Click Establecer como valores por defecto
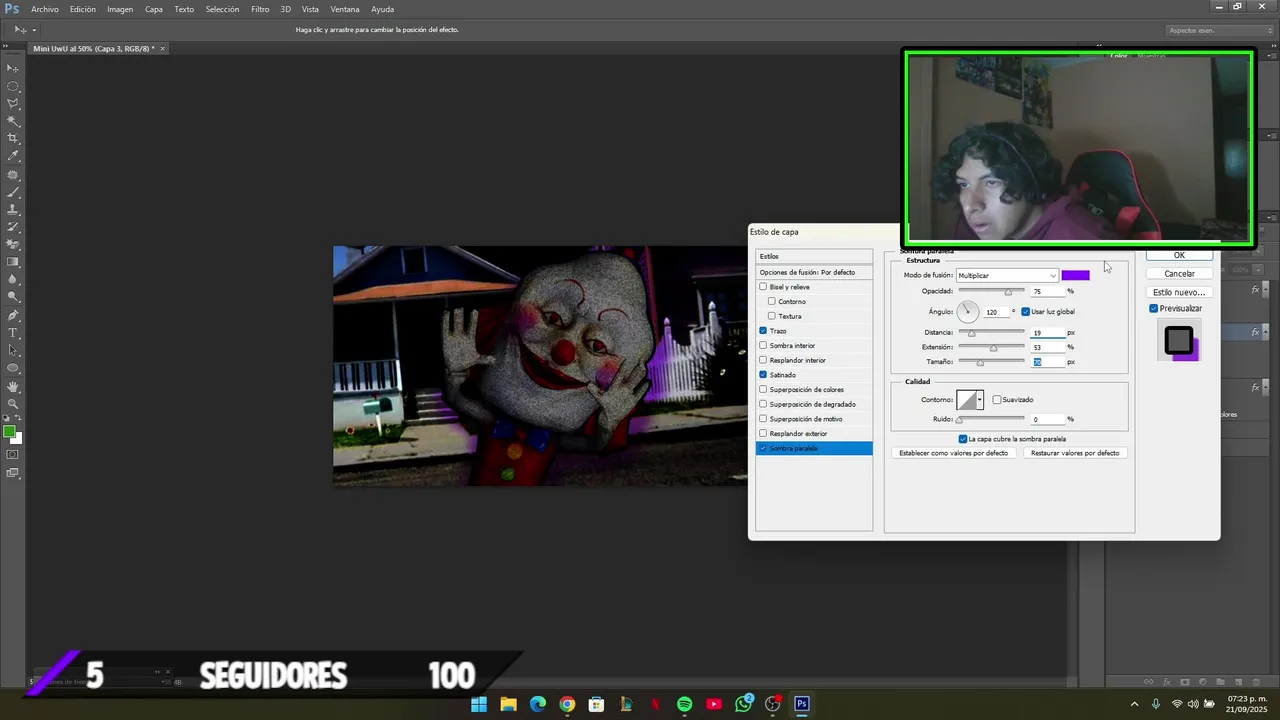 [x=953, y=453]
